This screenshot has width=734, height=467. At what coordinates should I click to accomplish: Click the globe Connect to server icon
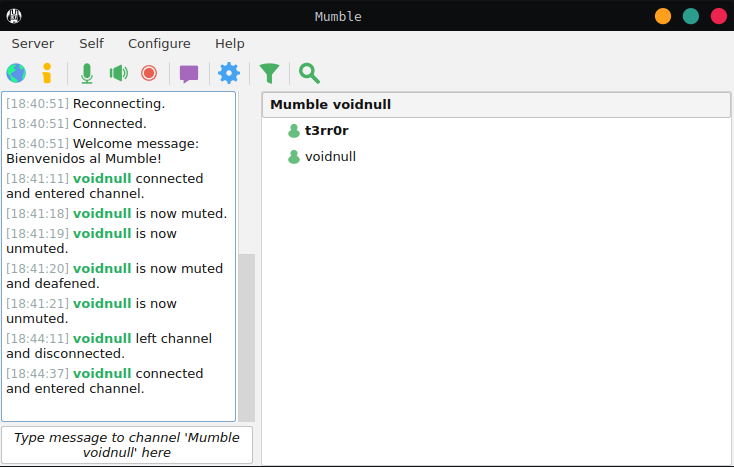pos(16,73)
